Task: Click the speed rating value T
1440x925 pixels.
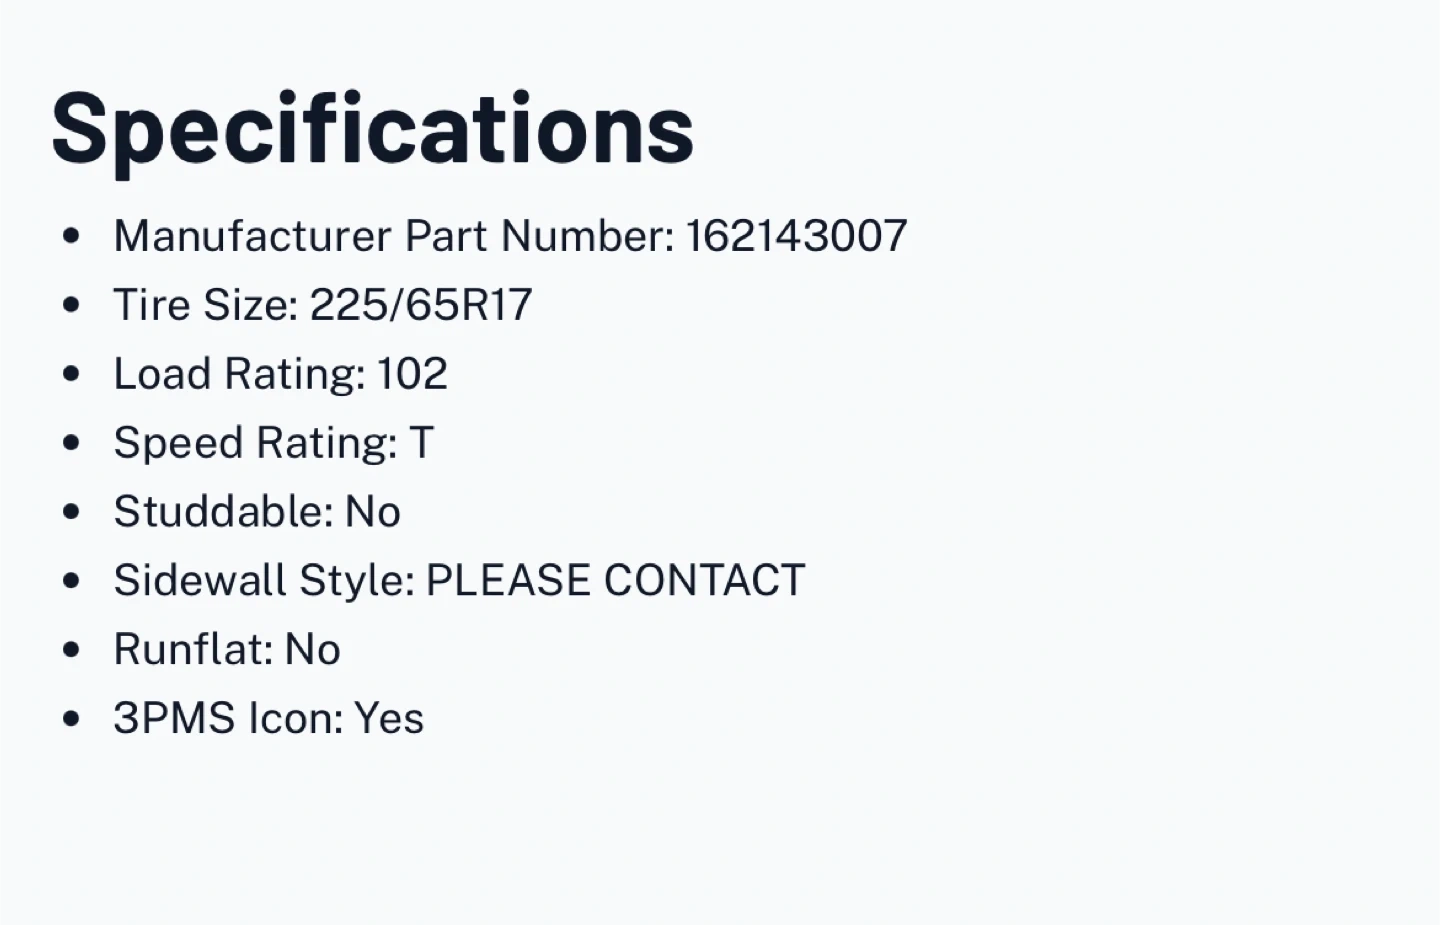Action: point(421,443)
